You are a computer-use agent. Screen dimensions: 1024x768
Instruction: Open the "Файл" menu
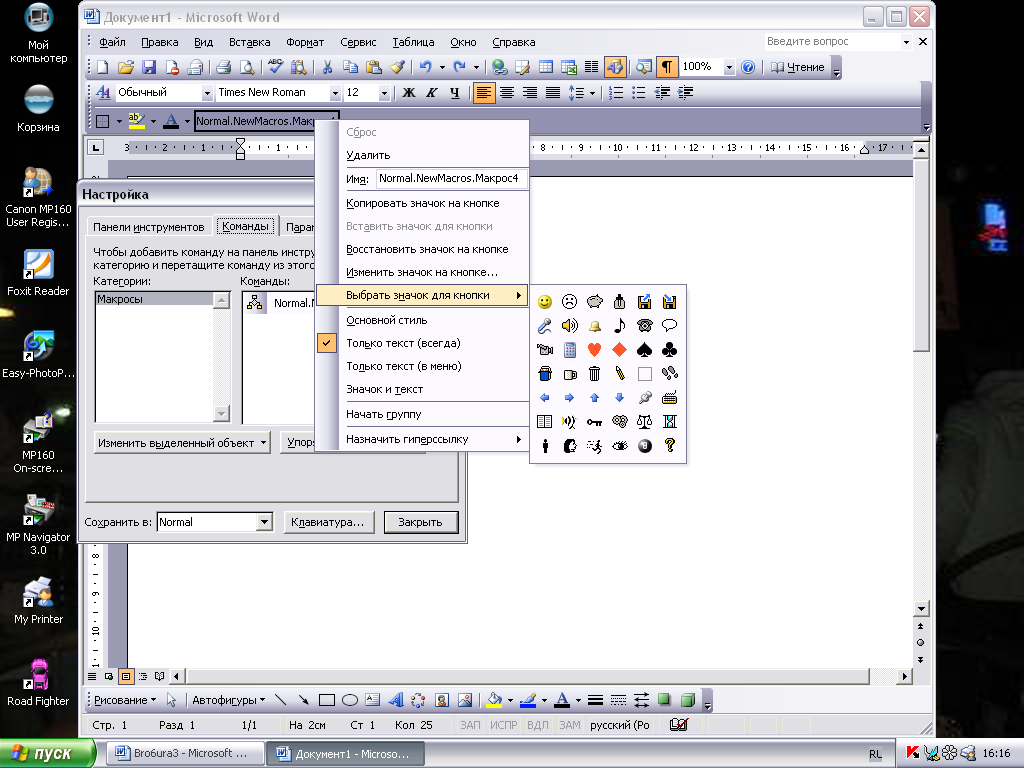[112, 42]
